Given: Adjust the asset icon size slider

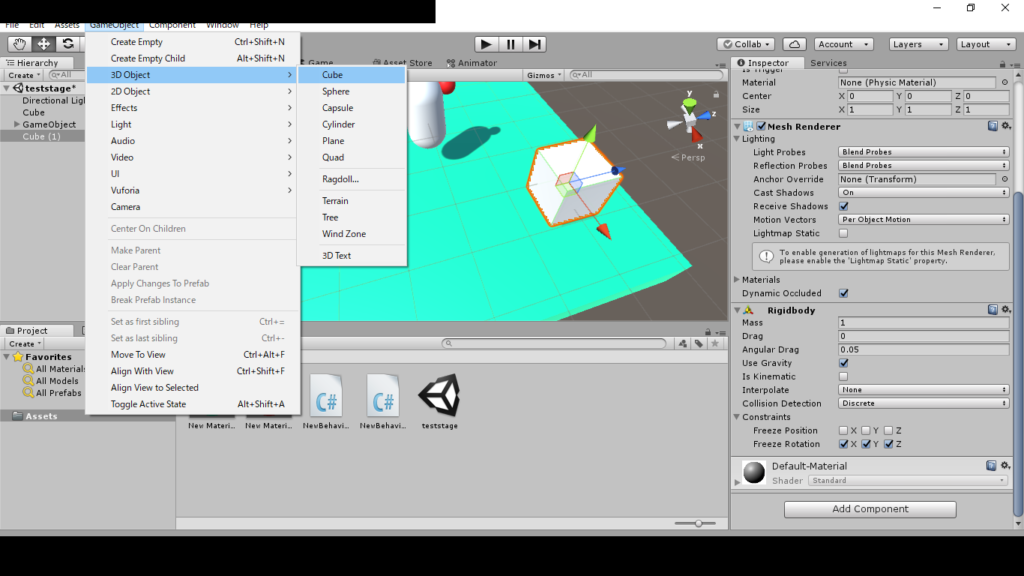Looking at the screenshot, I should coord(698,523).
